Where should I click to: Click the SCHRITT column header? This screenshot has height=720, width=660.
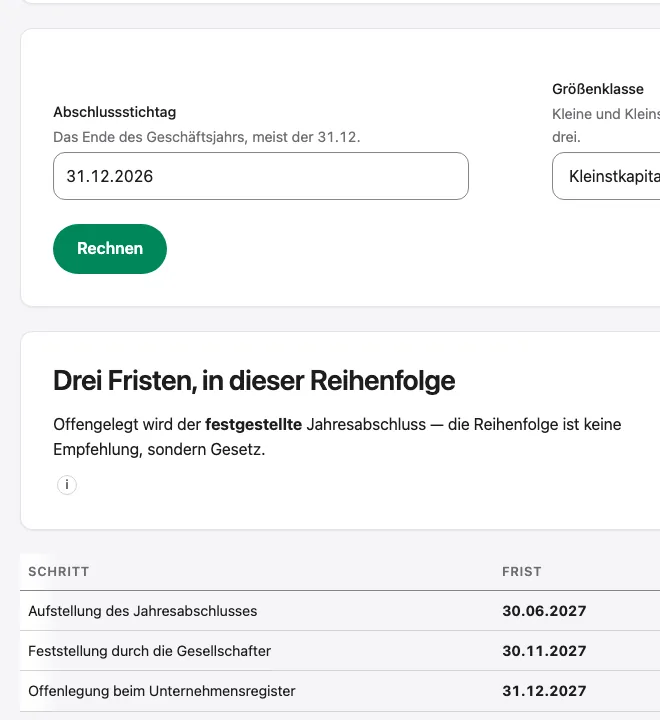[58, 571]
